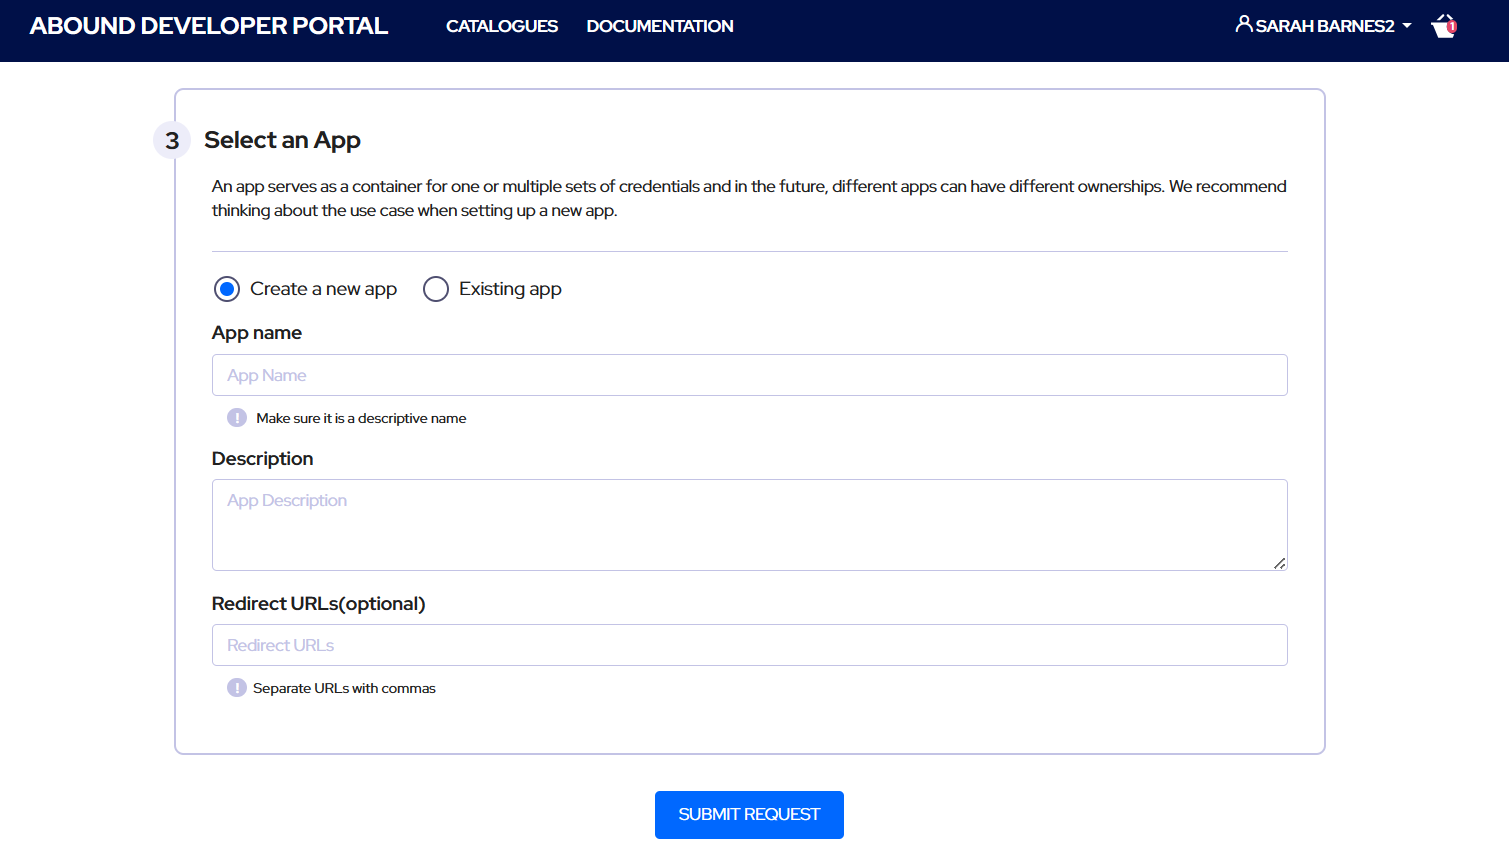The image size is (1509, 862).
Task: Open the Catalogues menu item
Action: [502, 26]
